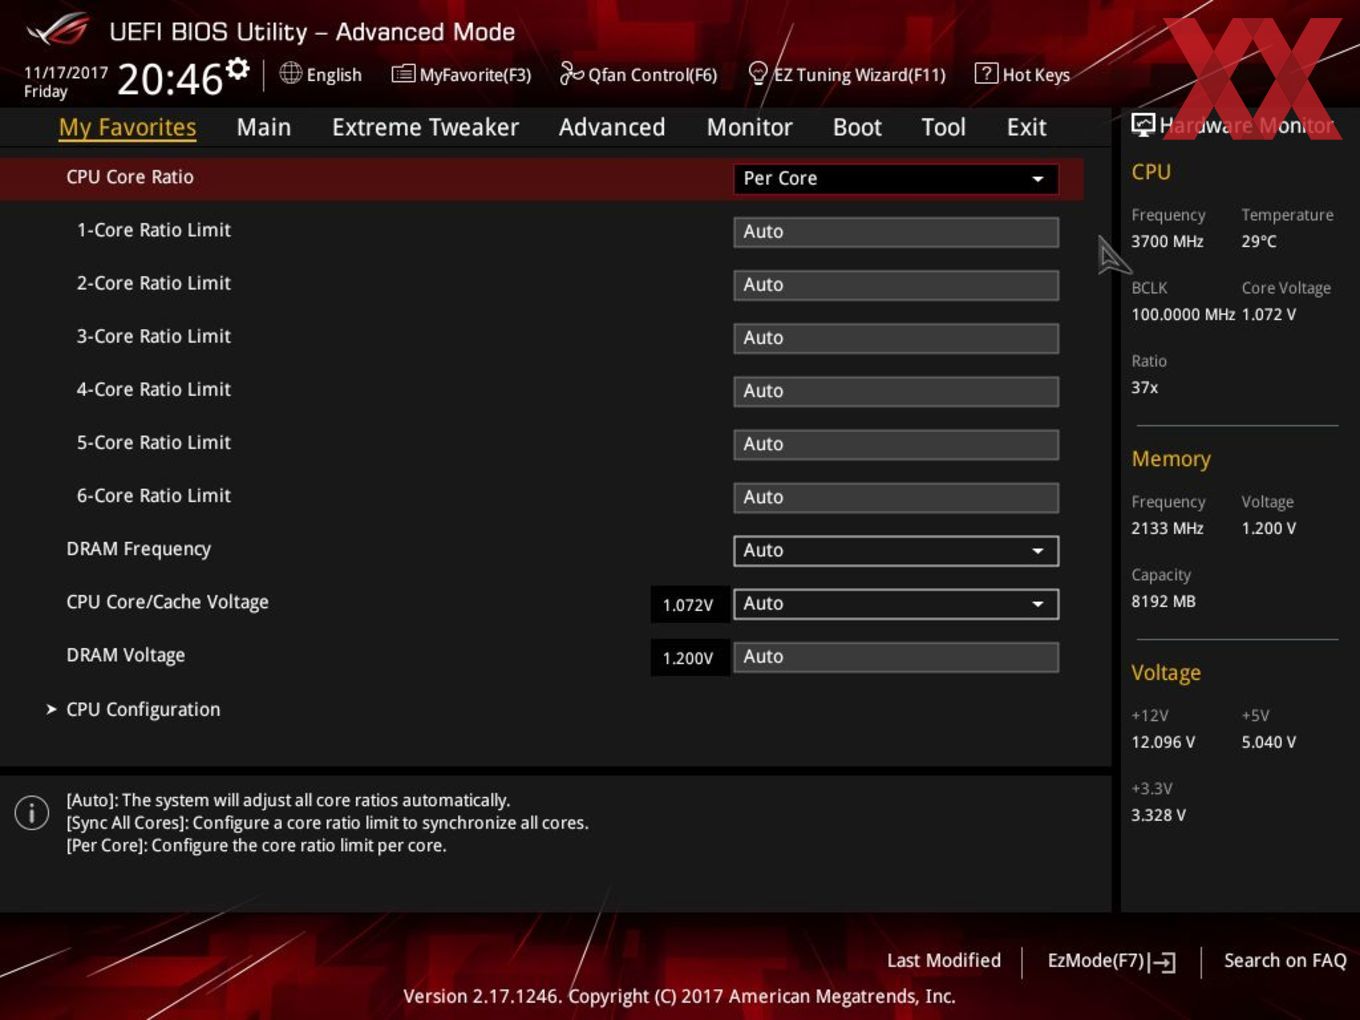Click the 1.072V voltage readout box
1360x1020 pixels.
click(689, 604)
